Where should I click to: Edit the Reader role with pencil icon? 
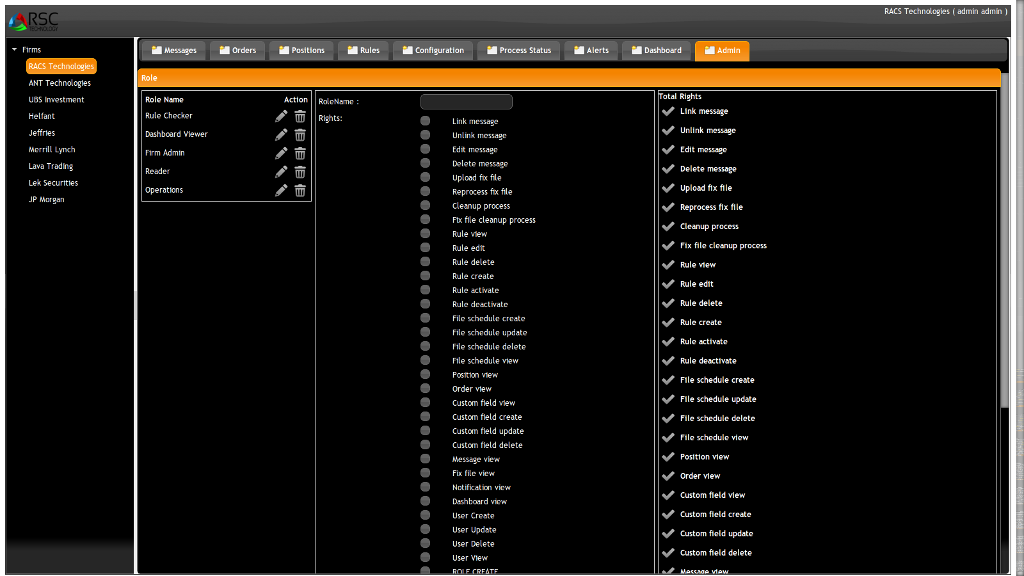click(x=281, y=171)
